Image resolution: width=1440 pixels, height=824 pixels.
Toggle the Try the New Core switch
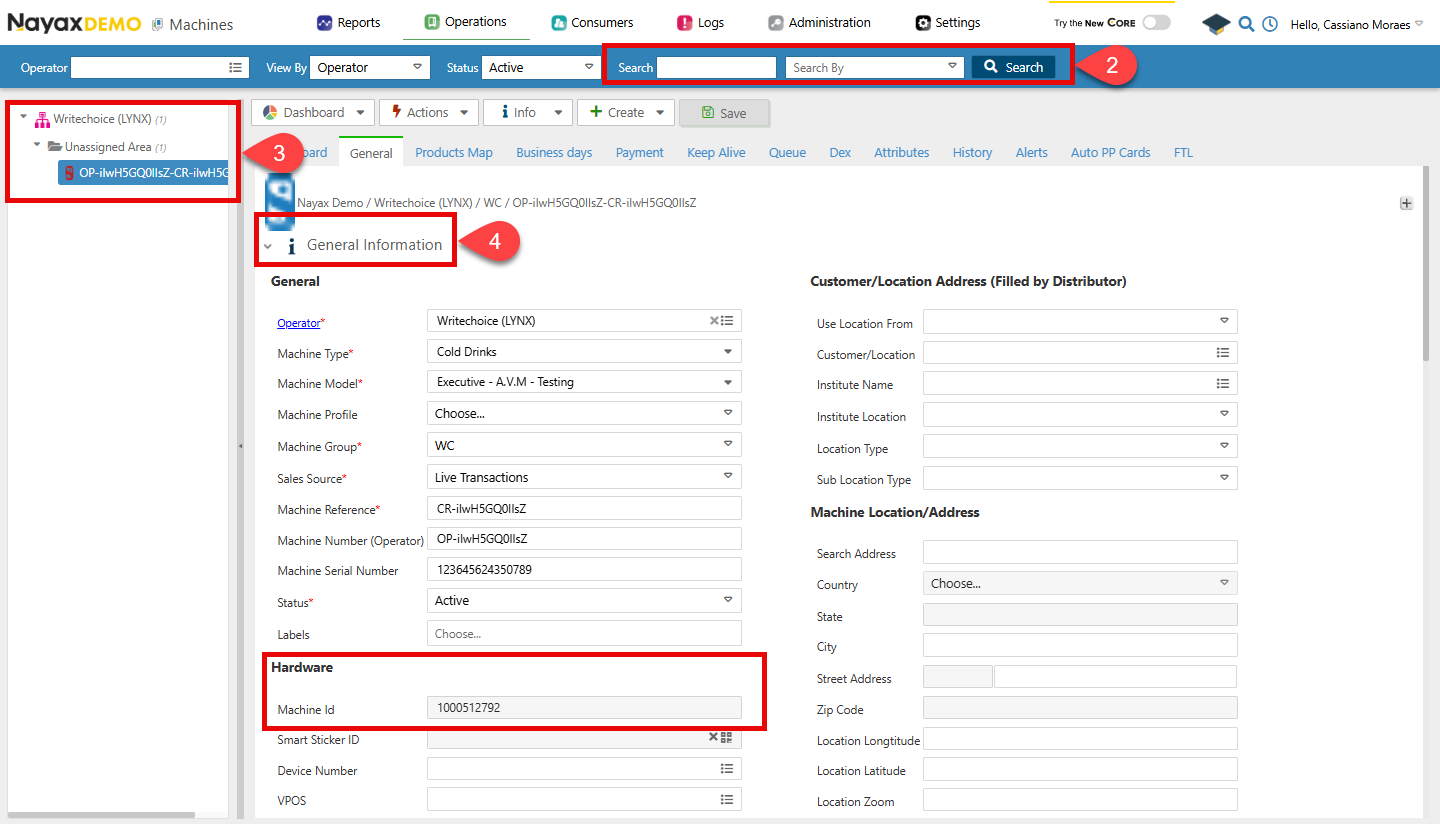tap(1156, 23)
